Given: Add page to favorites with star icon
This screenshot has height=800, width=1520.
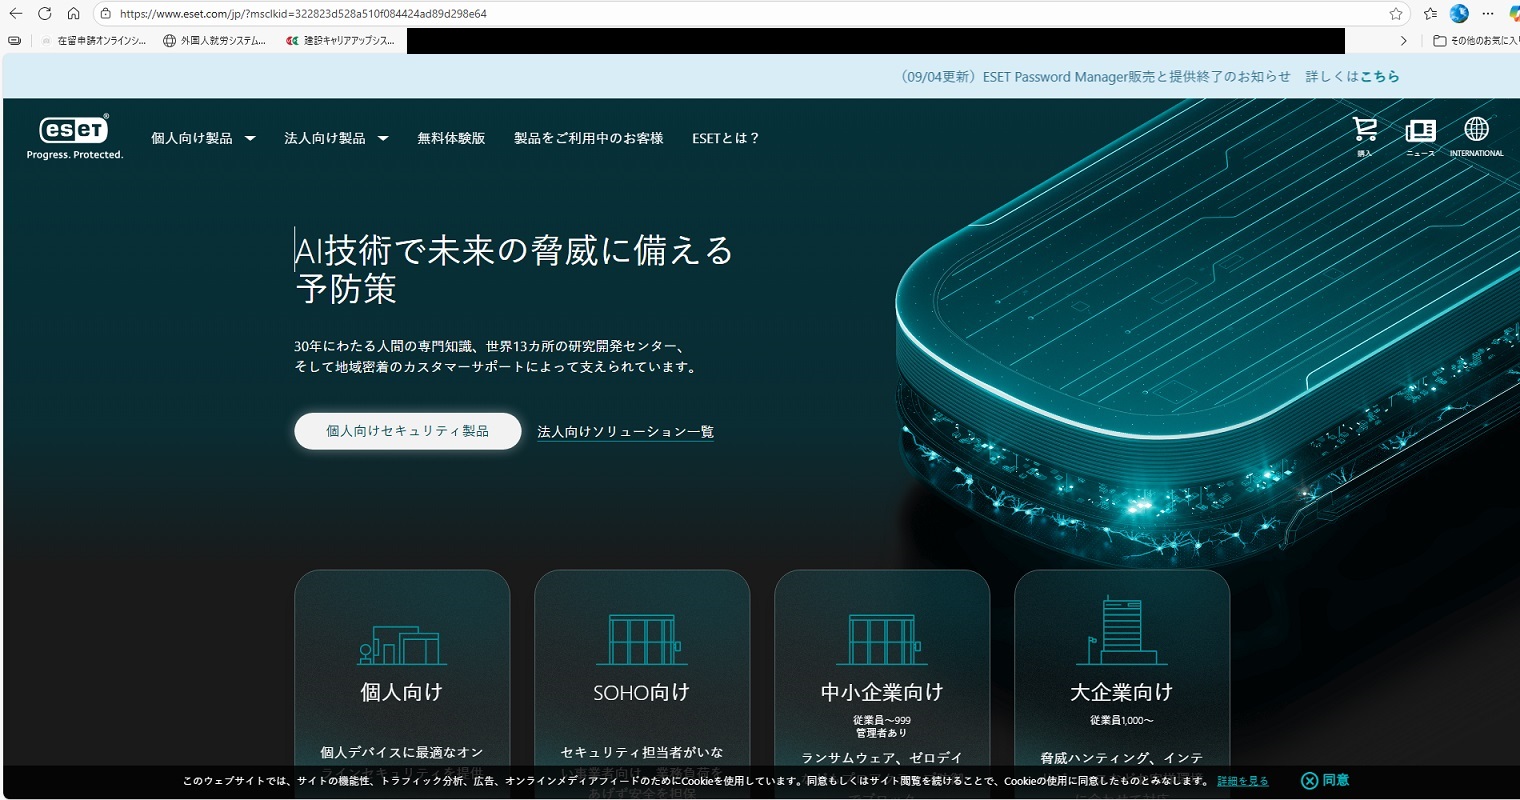Looking at the screenshot, I should coord(1395,14).
